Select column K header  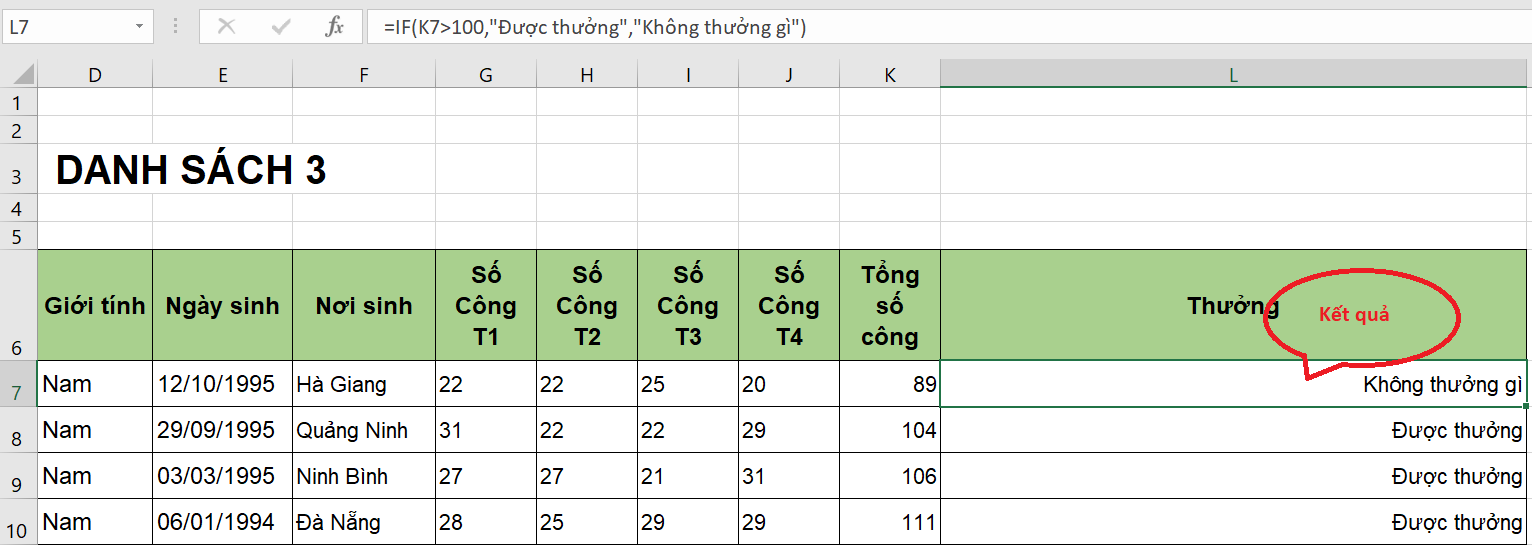[890, 74]
